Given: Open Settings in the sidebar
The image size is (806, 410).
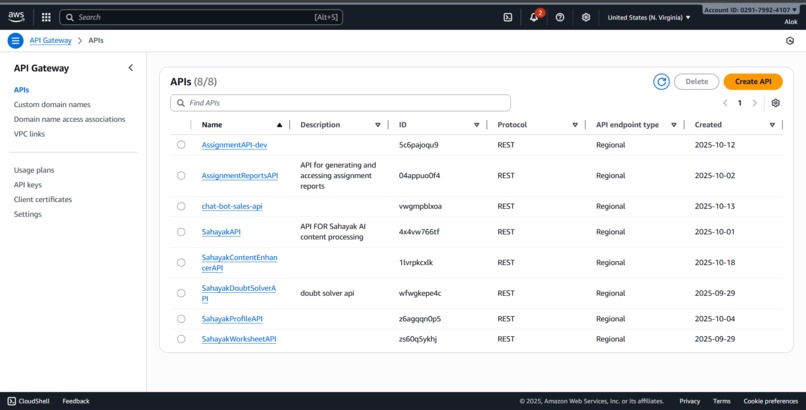Looking at the screenshot, I should click(x=28, y=214).
